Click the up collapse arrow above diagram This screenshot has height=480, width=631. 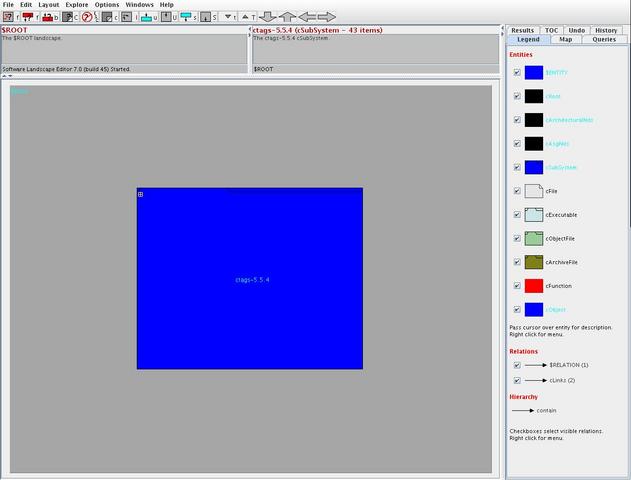tap(4, 76)
